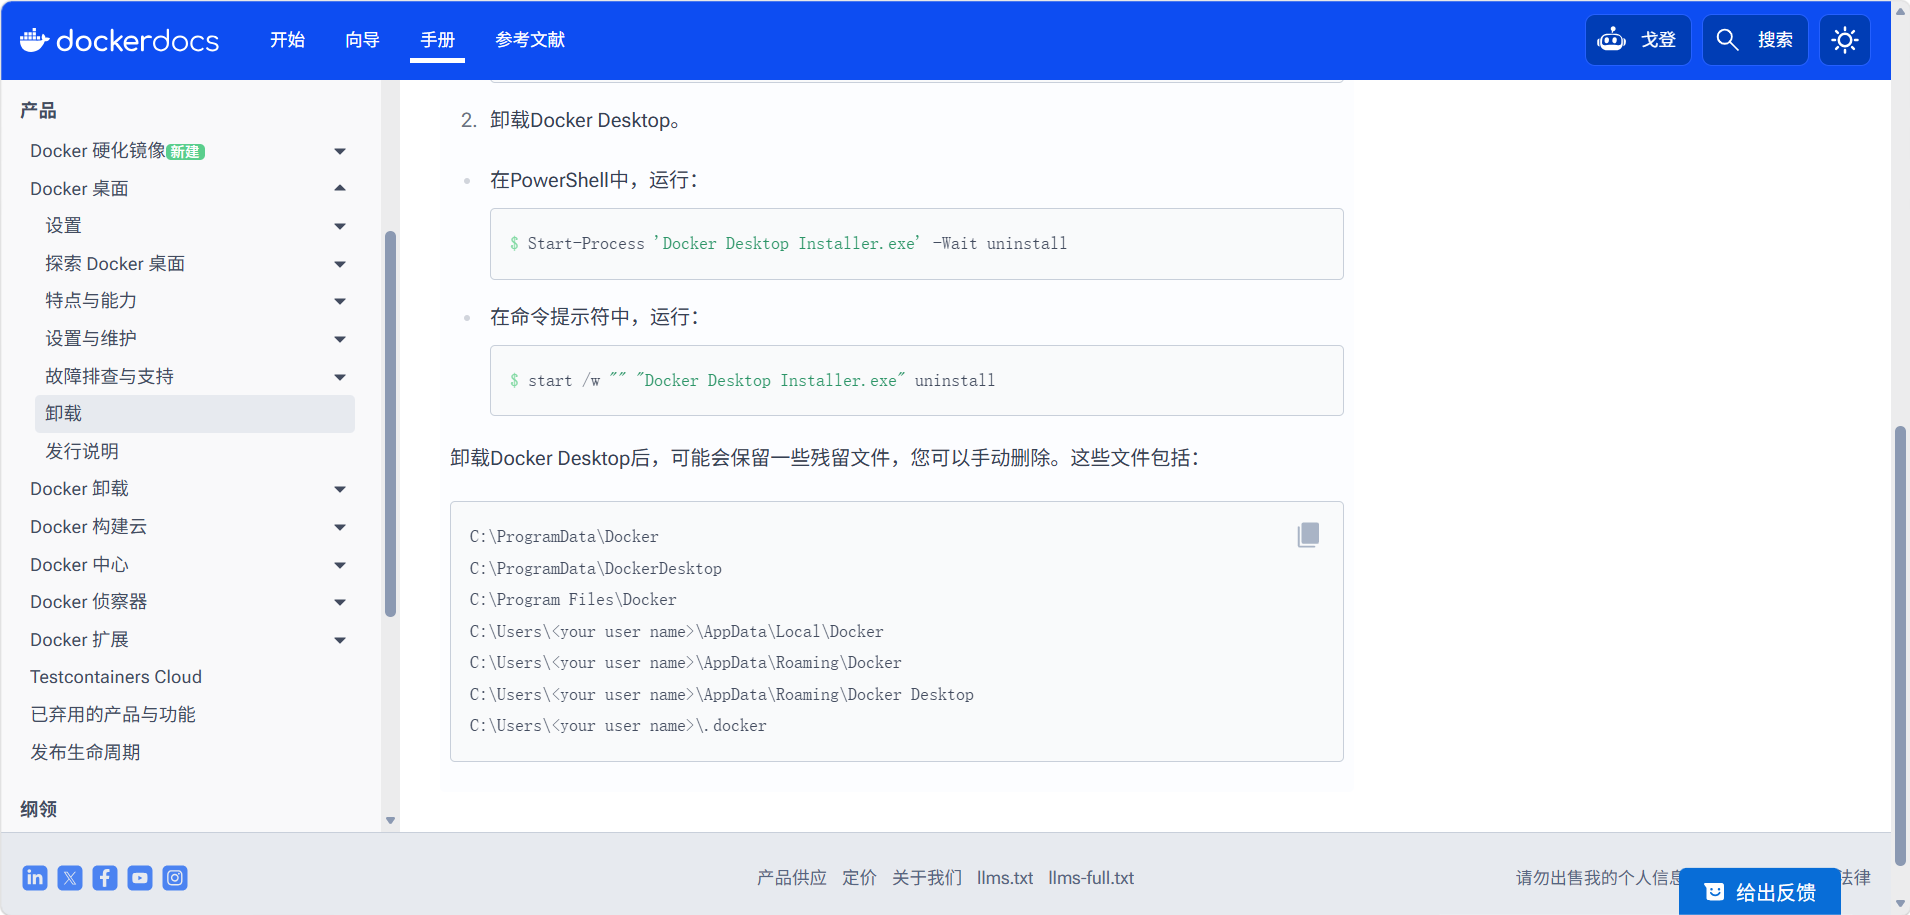1910x915 pixels.
Task: Open the 搜索 search box
Action: click(1755, 40)
